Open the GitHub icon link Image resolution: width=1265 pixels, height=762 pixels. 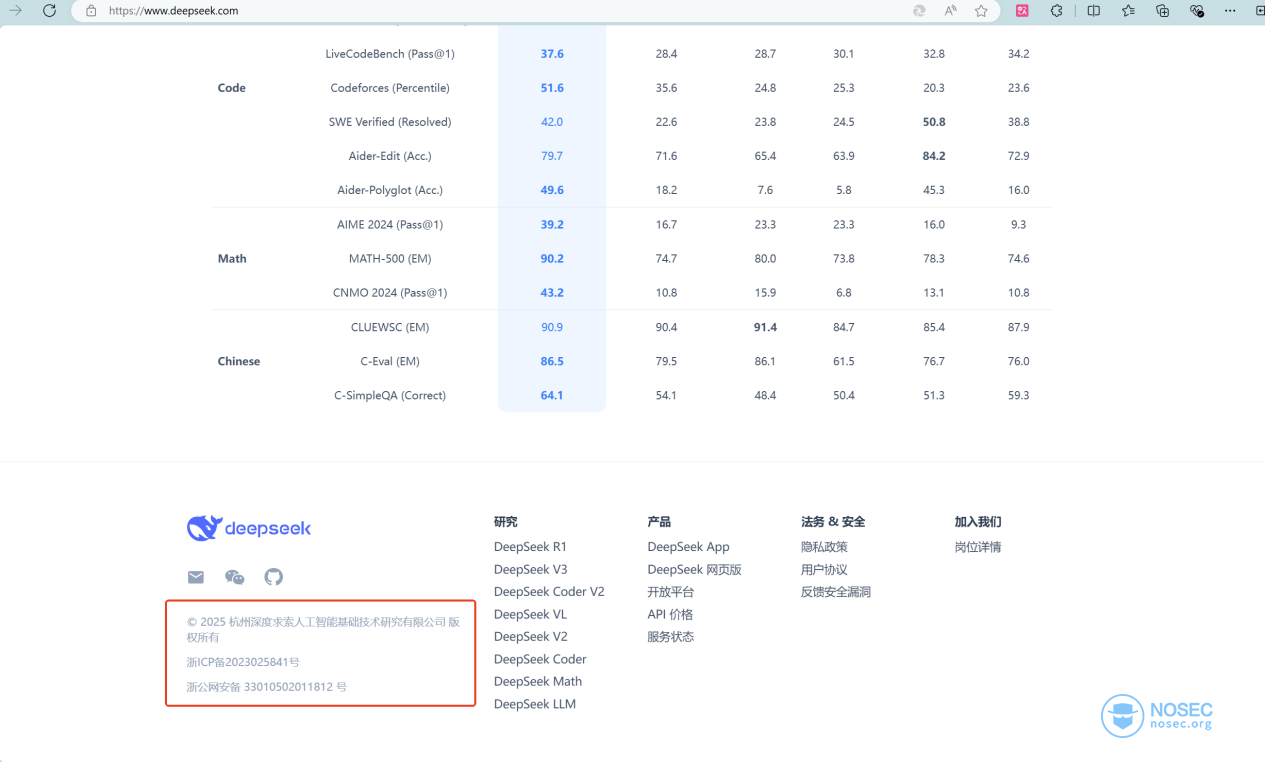(273, 577)
